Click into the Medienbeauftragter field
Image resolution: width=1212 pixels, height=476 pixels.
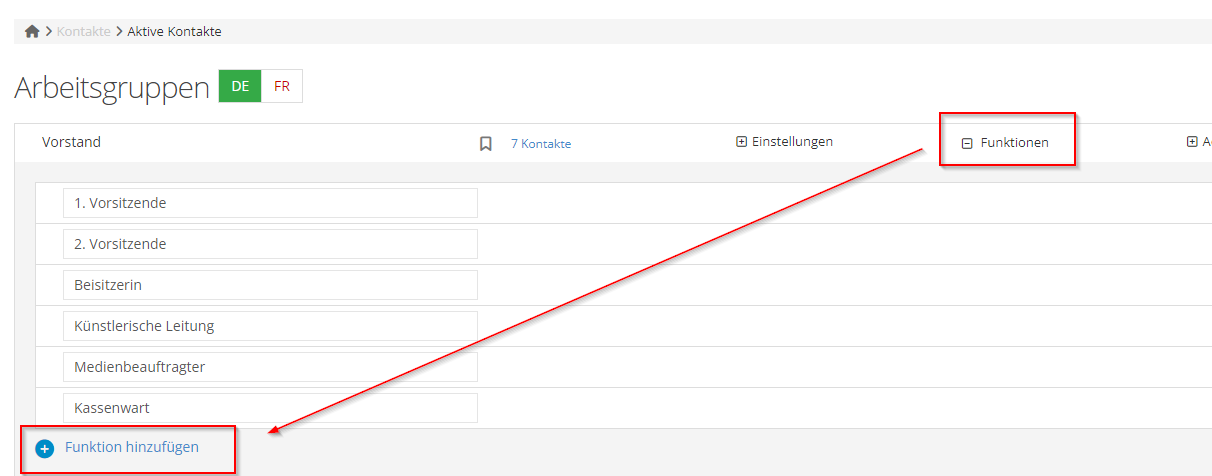click(x=270, y=367)
